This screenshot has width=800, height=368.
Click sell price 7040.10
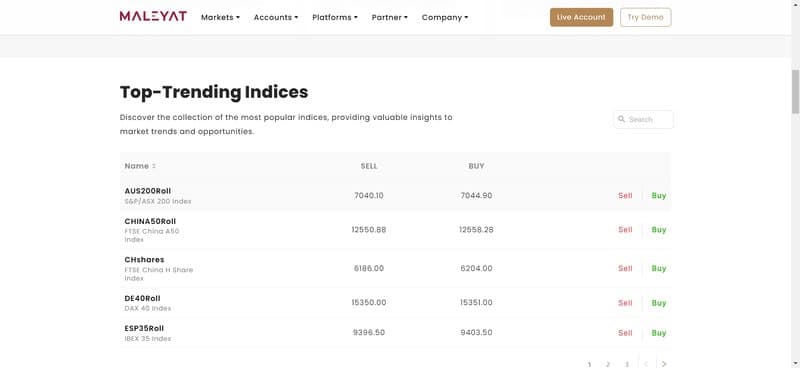pyautogui.click(x=369, y=195)
